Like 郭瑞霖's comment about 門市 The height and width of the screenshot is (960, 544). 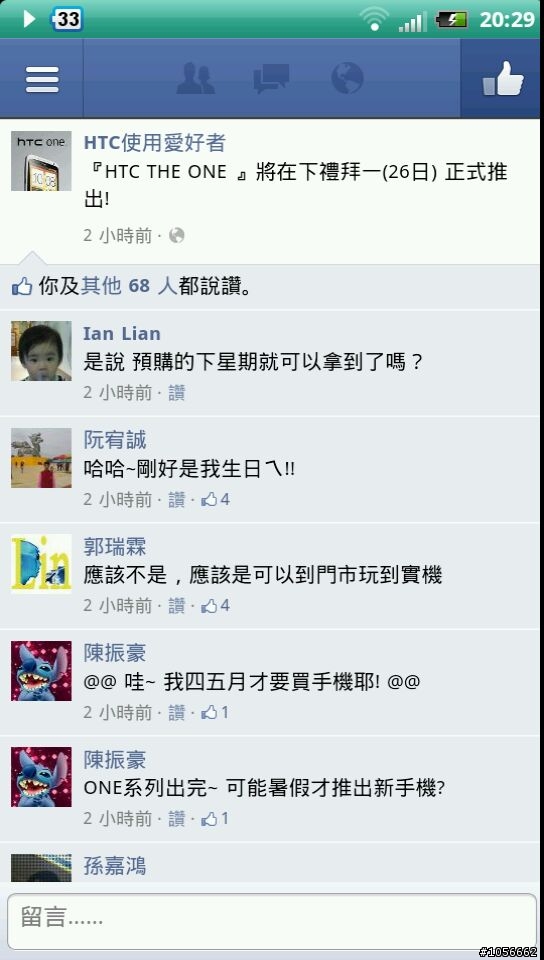coord(176,606)
